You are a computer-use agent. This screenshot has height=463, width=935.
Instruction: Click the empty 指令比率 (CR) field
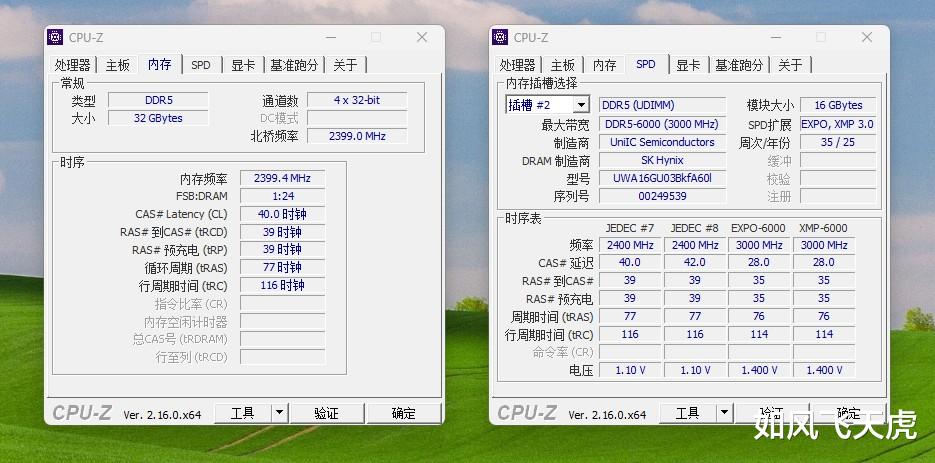click(x=283, y=303)
